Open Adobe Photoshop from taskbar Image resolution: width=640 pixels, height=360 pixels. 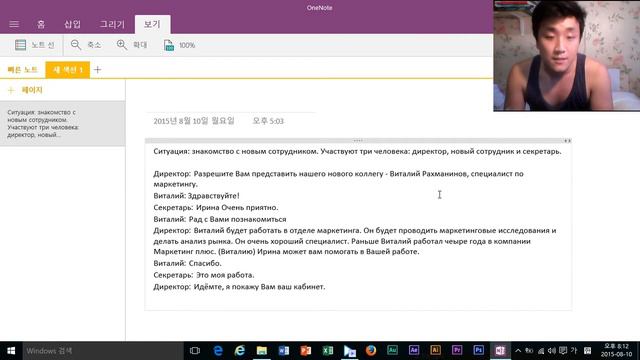479,350
